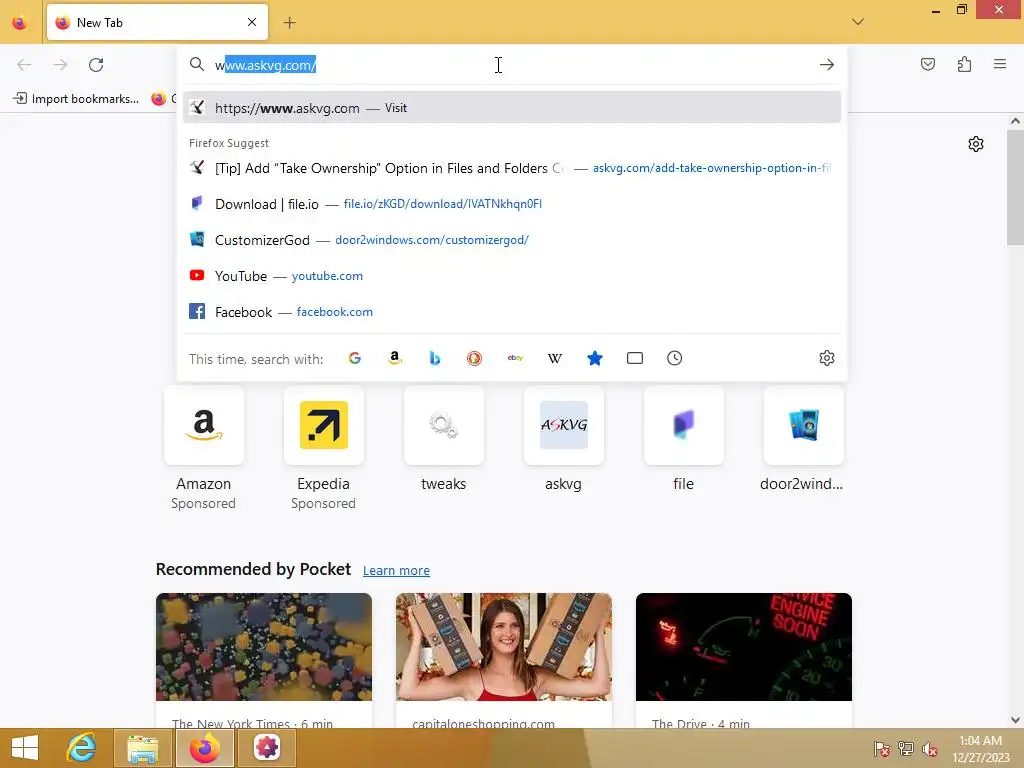Viewport: 1024px width, 768px height.
Task: Search this time with Google
Action: point(355,358)
